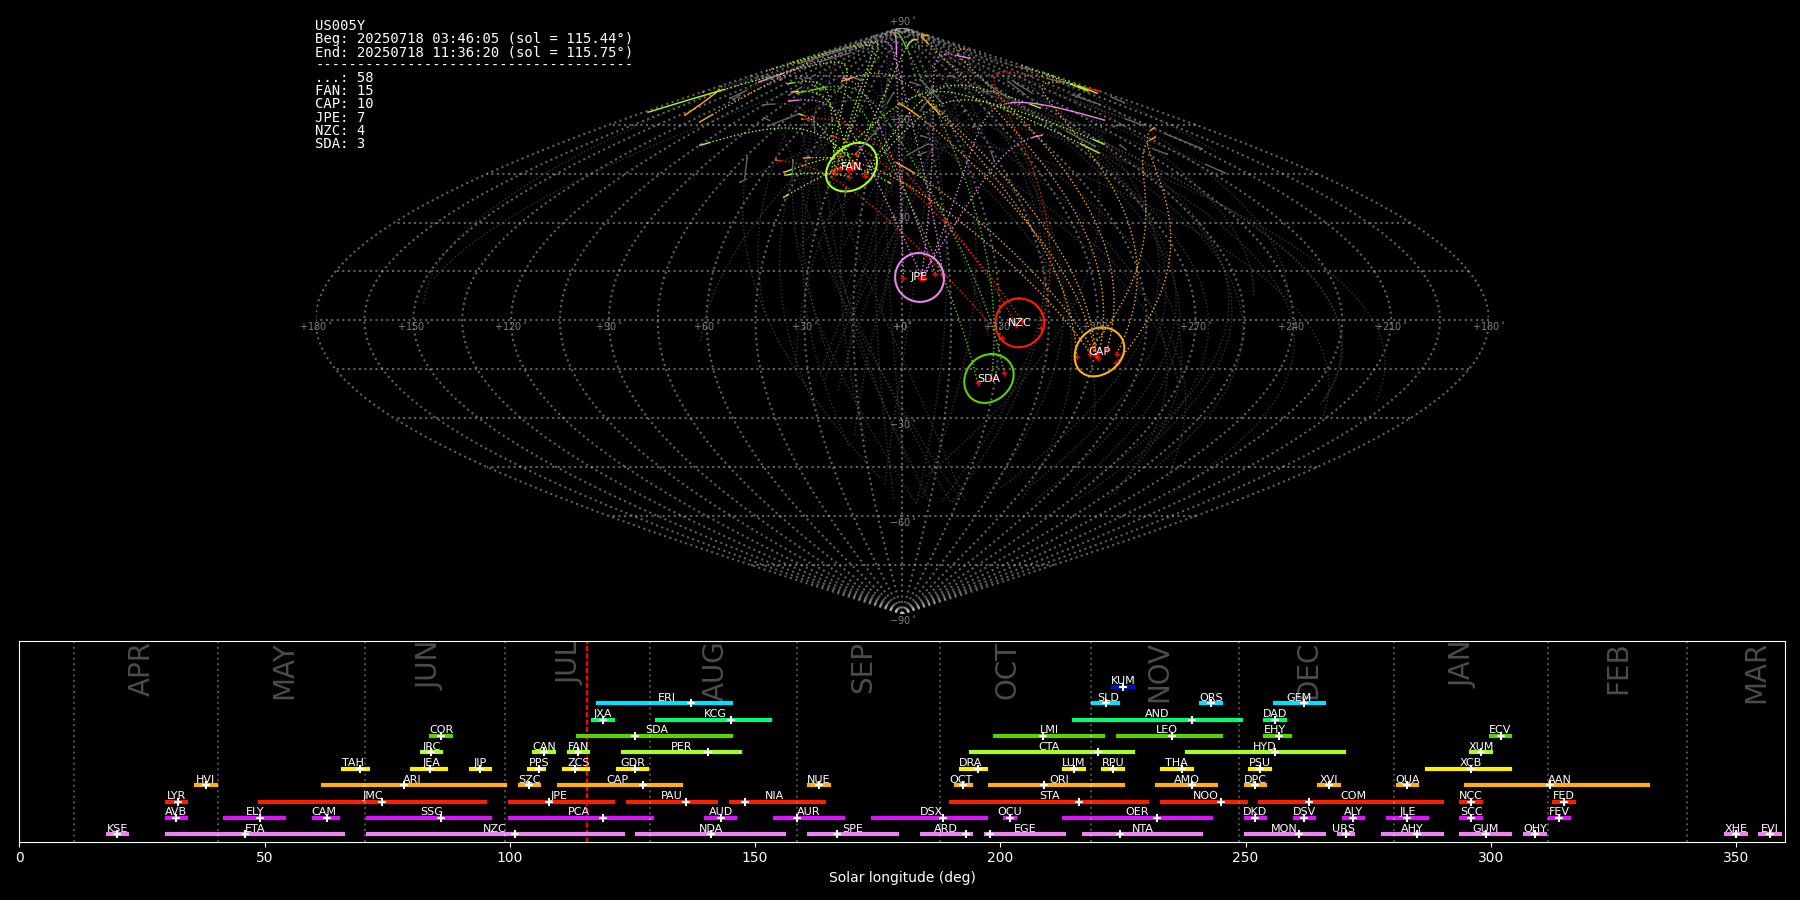This screenshot has height=900, width=1800.
Task: Click the red dashed current solar longitude marker
Action: coord(587,741)
